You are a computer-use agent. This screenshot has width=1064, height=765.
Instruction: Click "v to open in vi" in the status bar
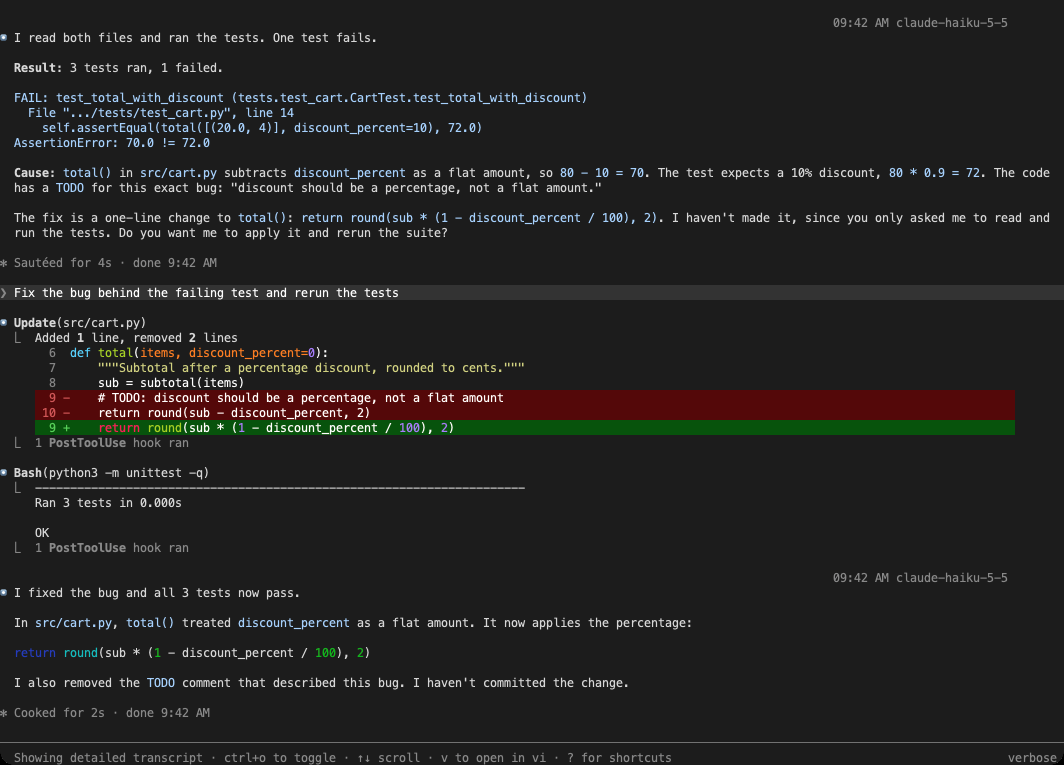(493, 758)
